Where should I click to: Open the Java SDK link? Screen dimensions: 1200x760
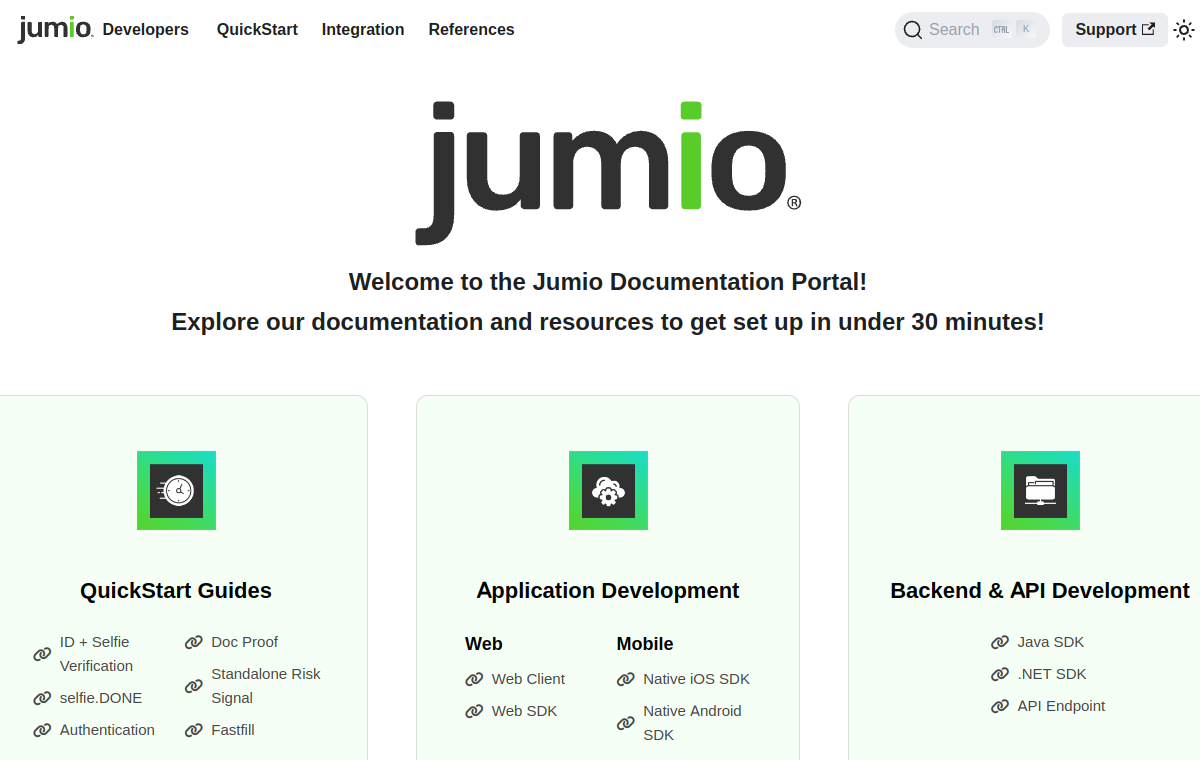(1051, 642)
